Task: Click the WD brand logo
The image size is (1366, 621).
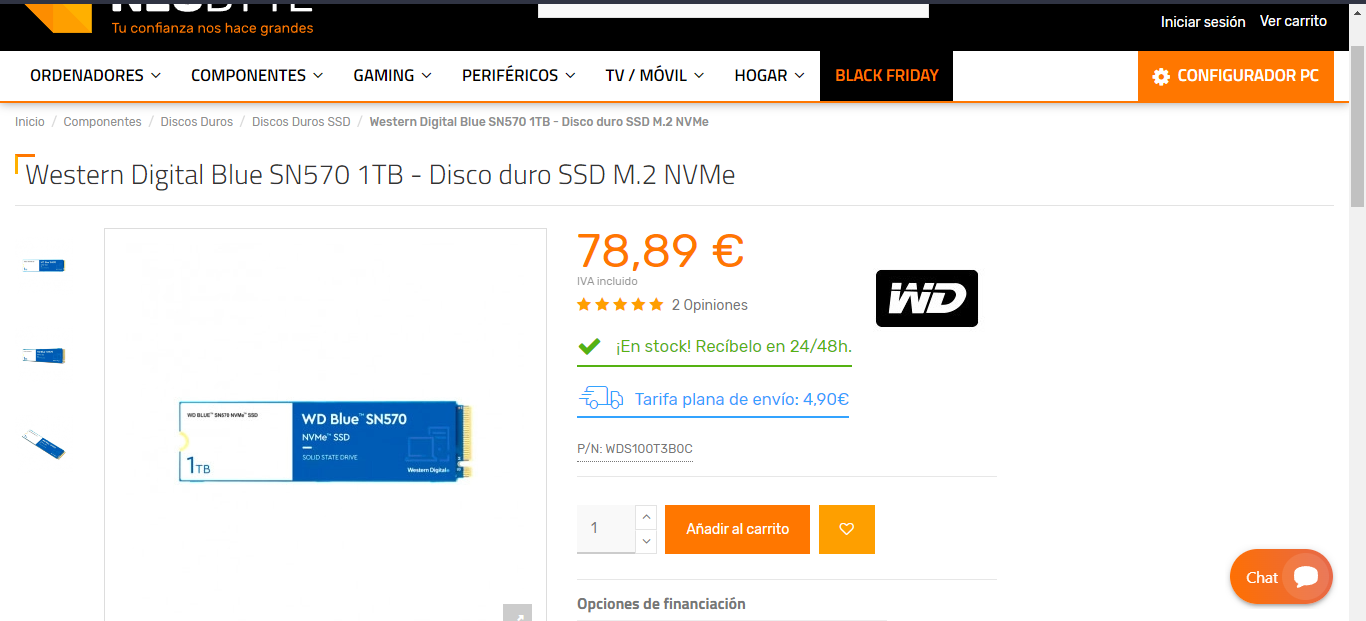Action: (x=927, y=298)
